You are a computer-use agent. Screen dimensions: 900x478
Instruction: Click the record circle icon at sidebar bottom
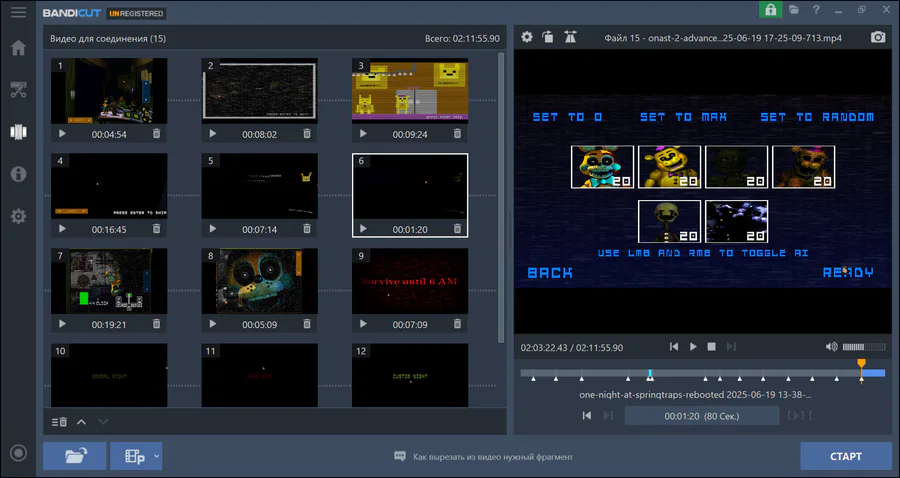tap(18, 453)
